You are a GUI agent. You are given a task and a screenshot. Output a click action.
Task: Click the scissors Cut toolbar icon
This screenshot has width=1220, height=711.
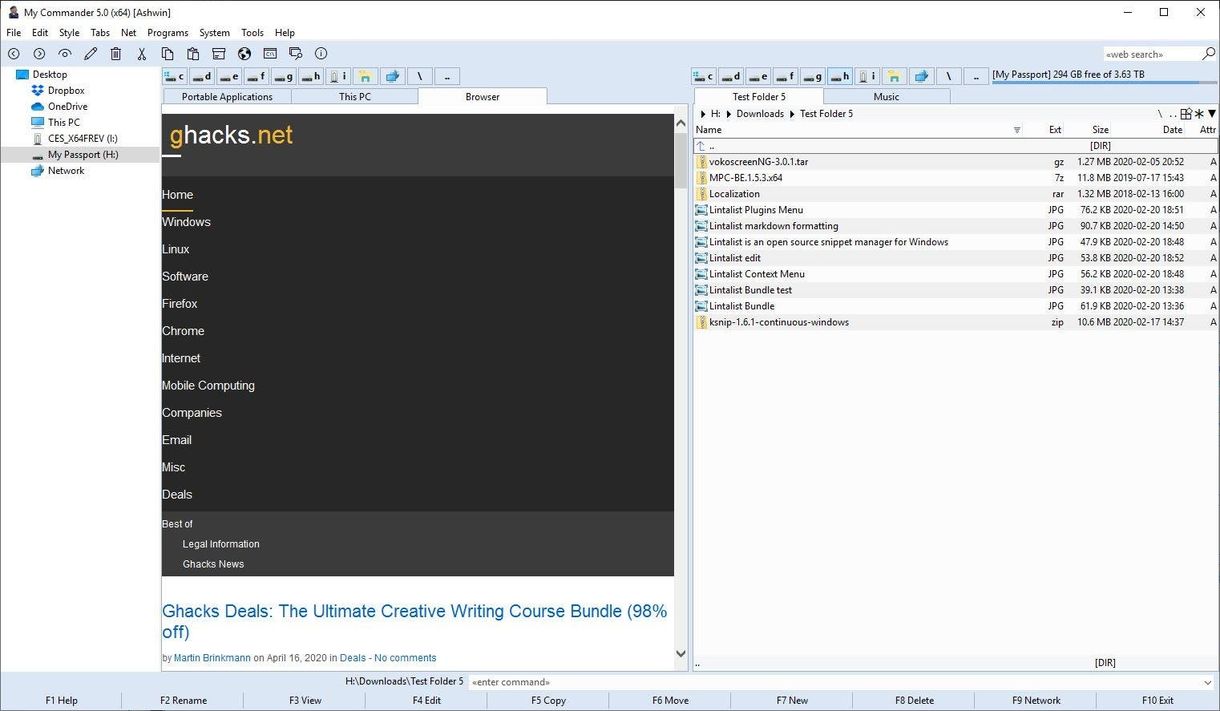pos(142,54)
